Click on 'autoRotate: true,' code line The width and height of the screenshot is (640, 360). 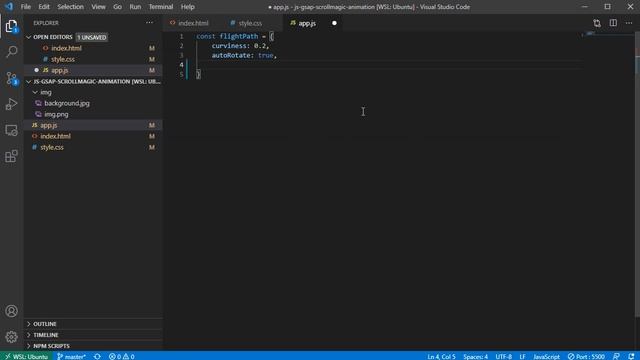click(244, 55)
